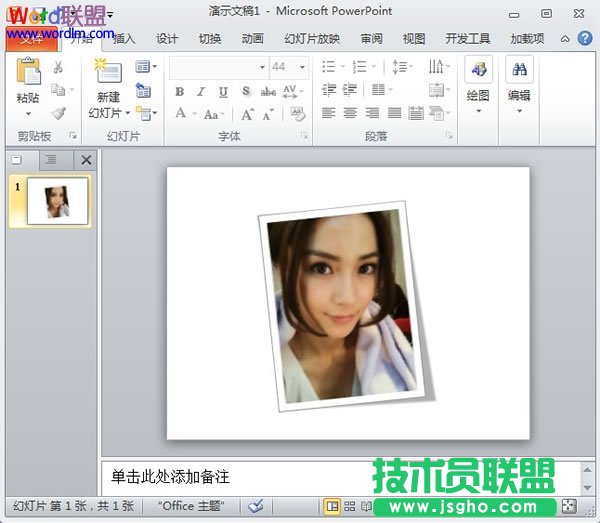Open the Help question mark icon
This screenshot has height=523, width=600.
coord(585,39)
